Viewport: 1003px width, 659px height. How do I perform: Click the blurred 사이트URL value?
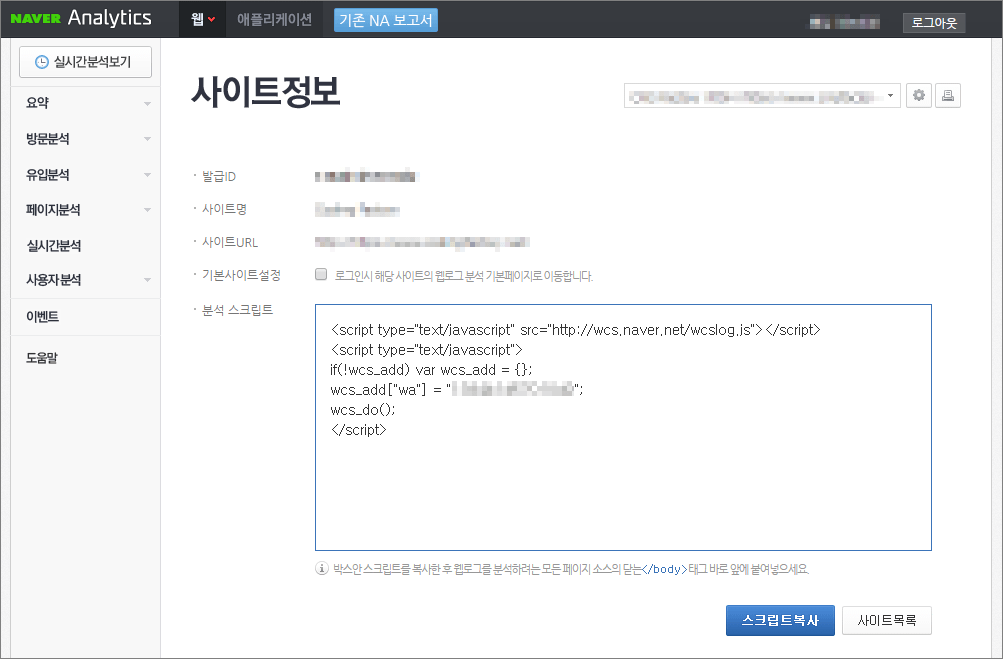(x=422, y=242)
